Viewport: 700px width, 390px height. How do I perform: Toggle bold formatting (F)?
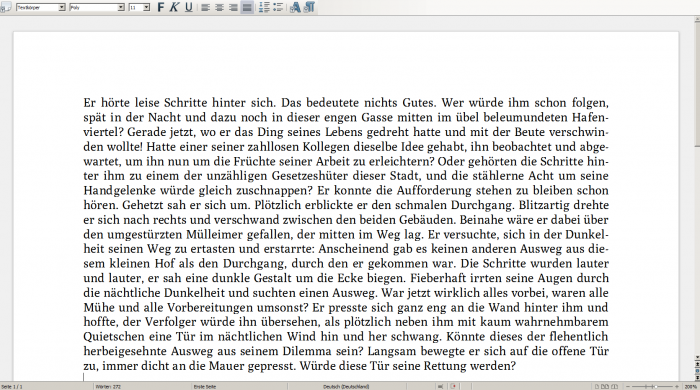click(x=161, y=7)
